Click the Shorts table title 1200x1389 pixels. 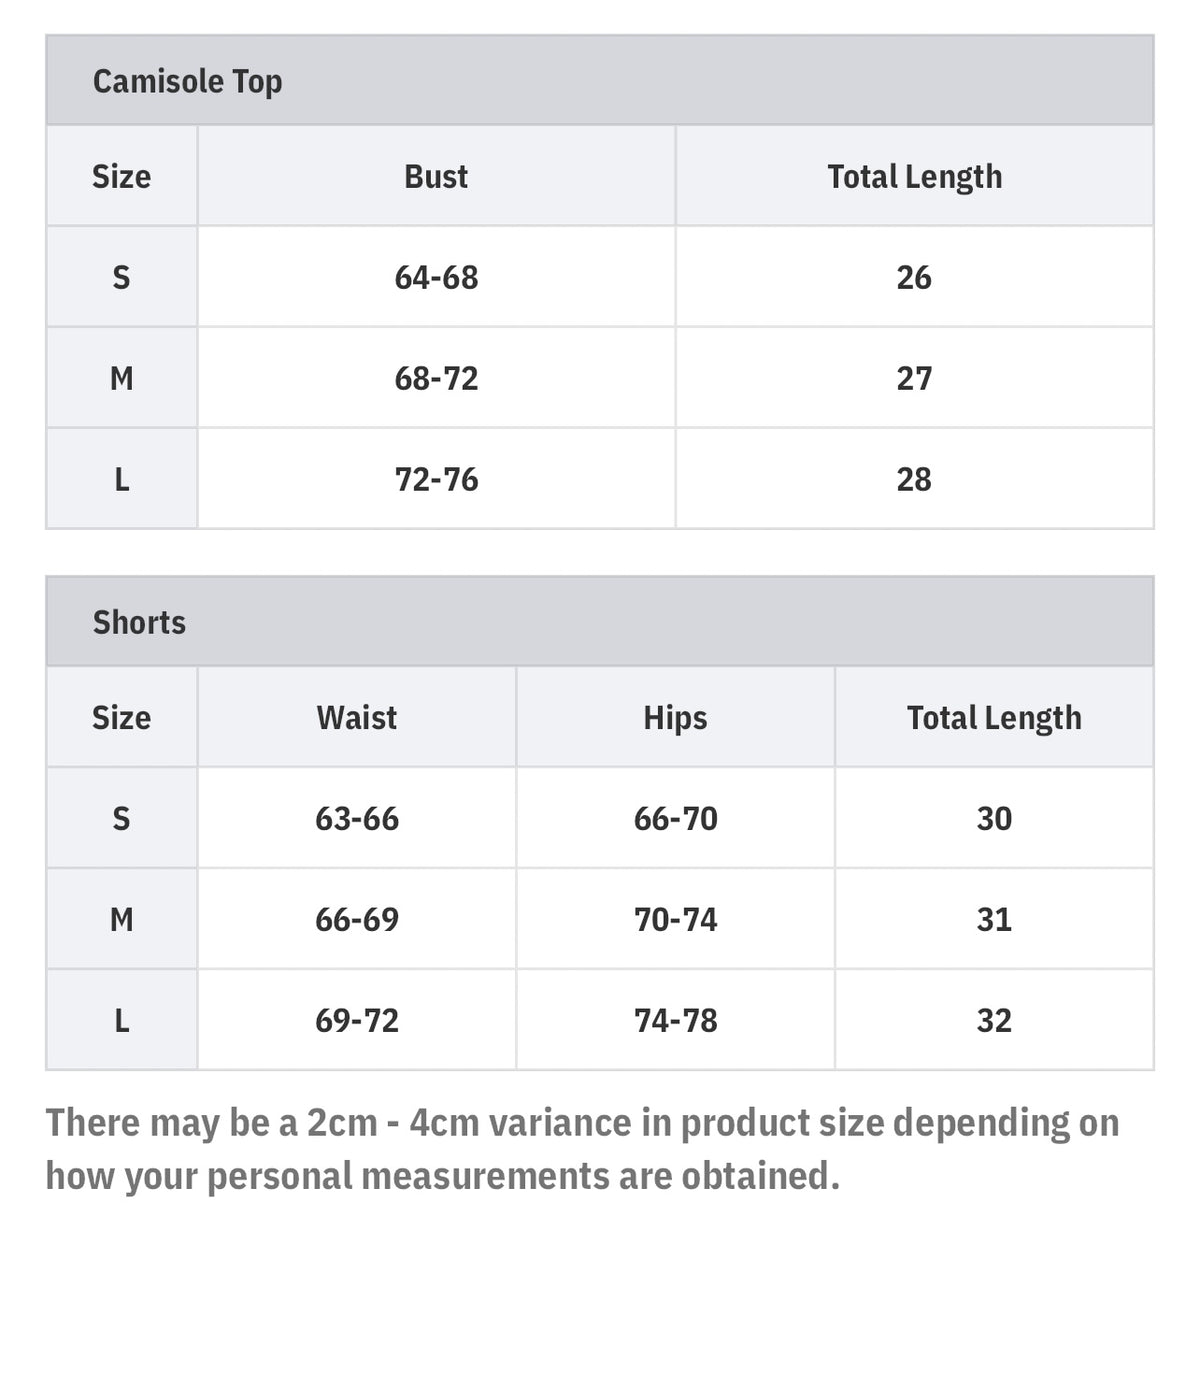click(139, 622)
